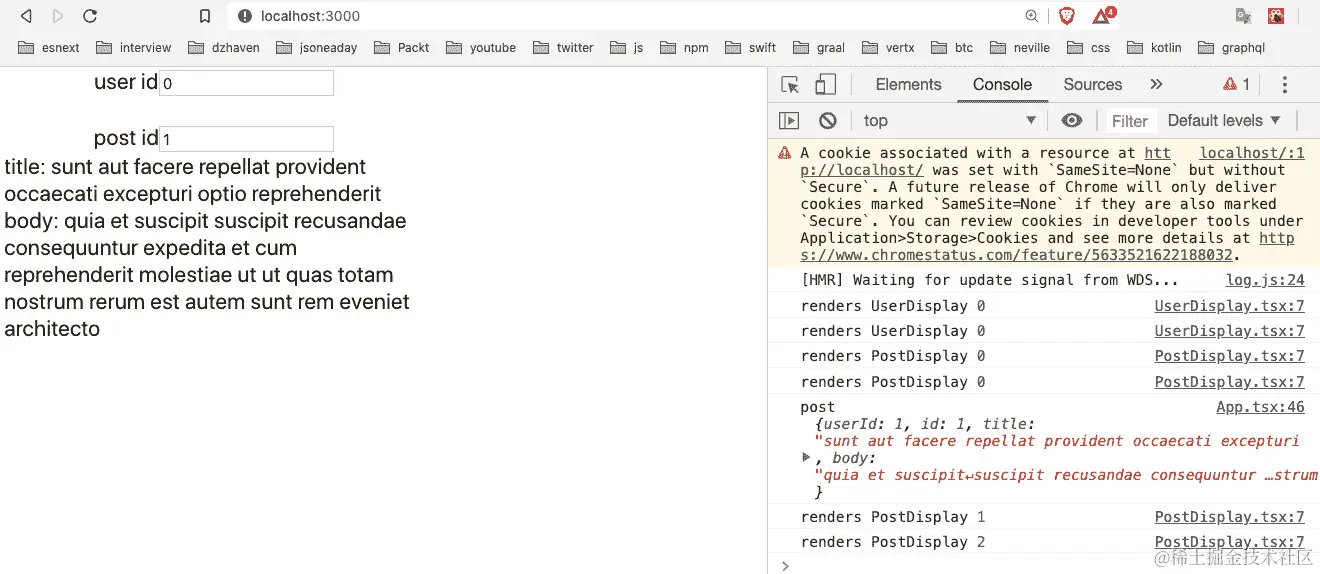Open the kotlin bookmark folder
1320x574 pixels.
click(x=1154, y=47)
